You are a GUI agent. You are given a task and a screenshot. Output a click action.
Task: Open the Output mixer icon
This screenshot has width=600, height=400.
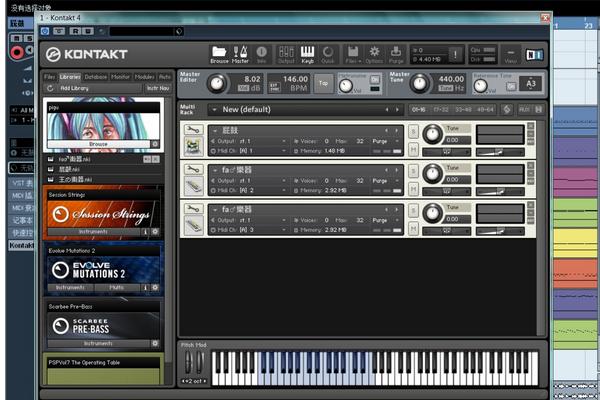pyautogui.click(x=286, y=55)
